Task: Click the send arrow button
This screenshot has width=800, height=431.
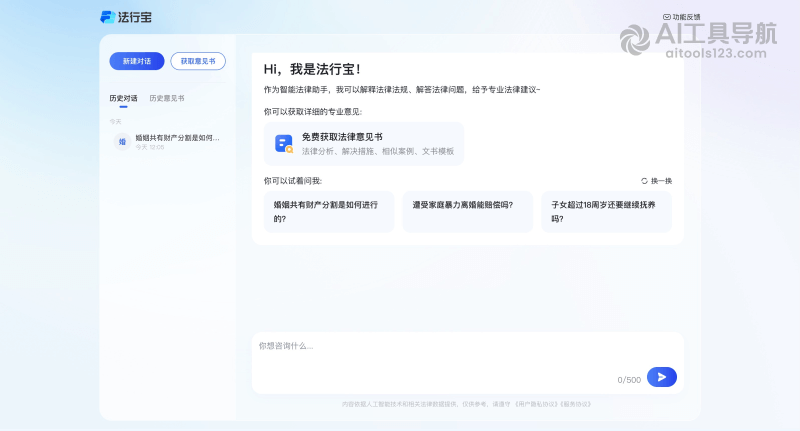Action: pos(662,377)
